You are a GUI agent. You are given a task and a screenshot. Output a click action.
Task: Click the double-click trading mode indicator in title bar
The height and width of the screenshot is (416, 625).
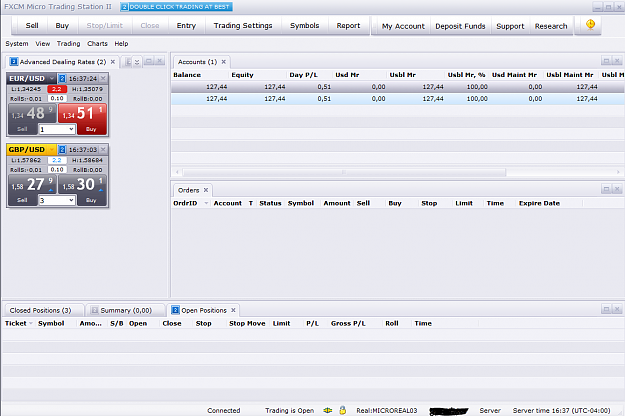(176, 7)
